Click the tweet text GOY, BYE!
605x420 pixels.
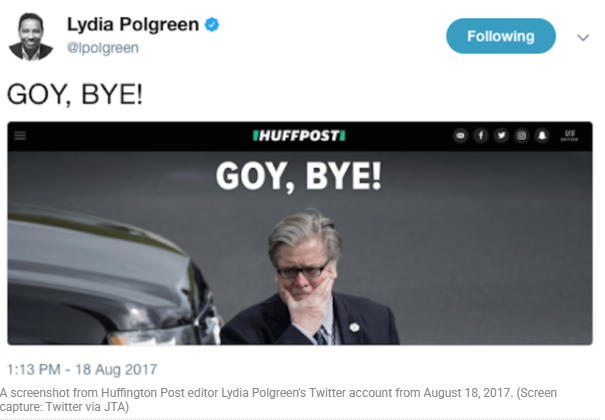point(75,94)
